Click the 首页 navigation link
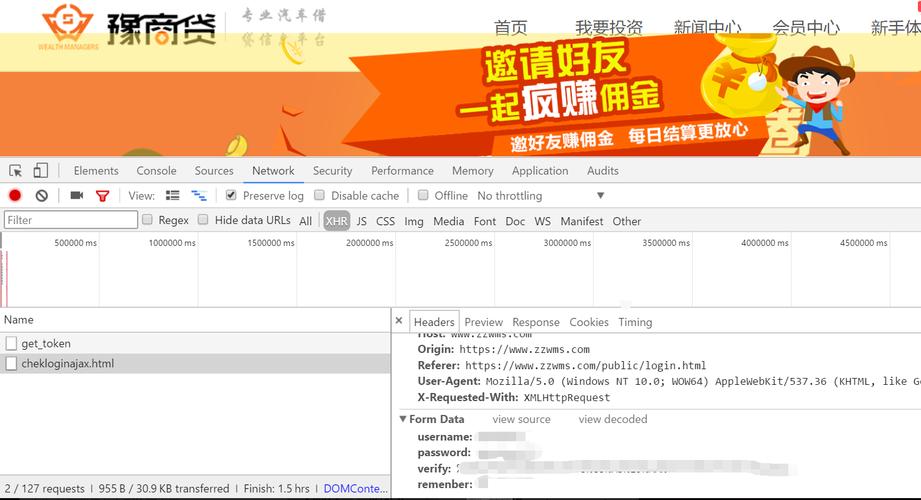 510,28
